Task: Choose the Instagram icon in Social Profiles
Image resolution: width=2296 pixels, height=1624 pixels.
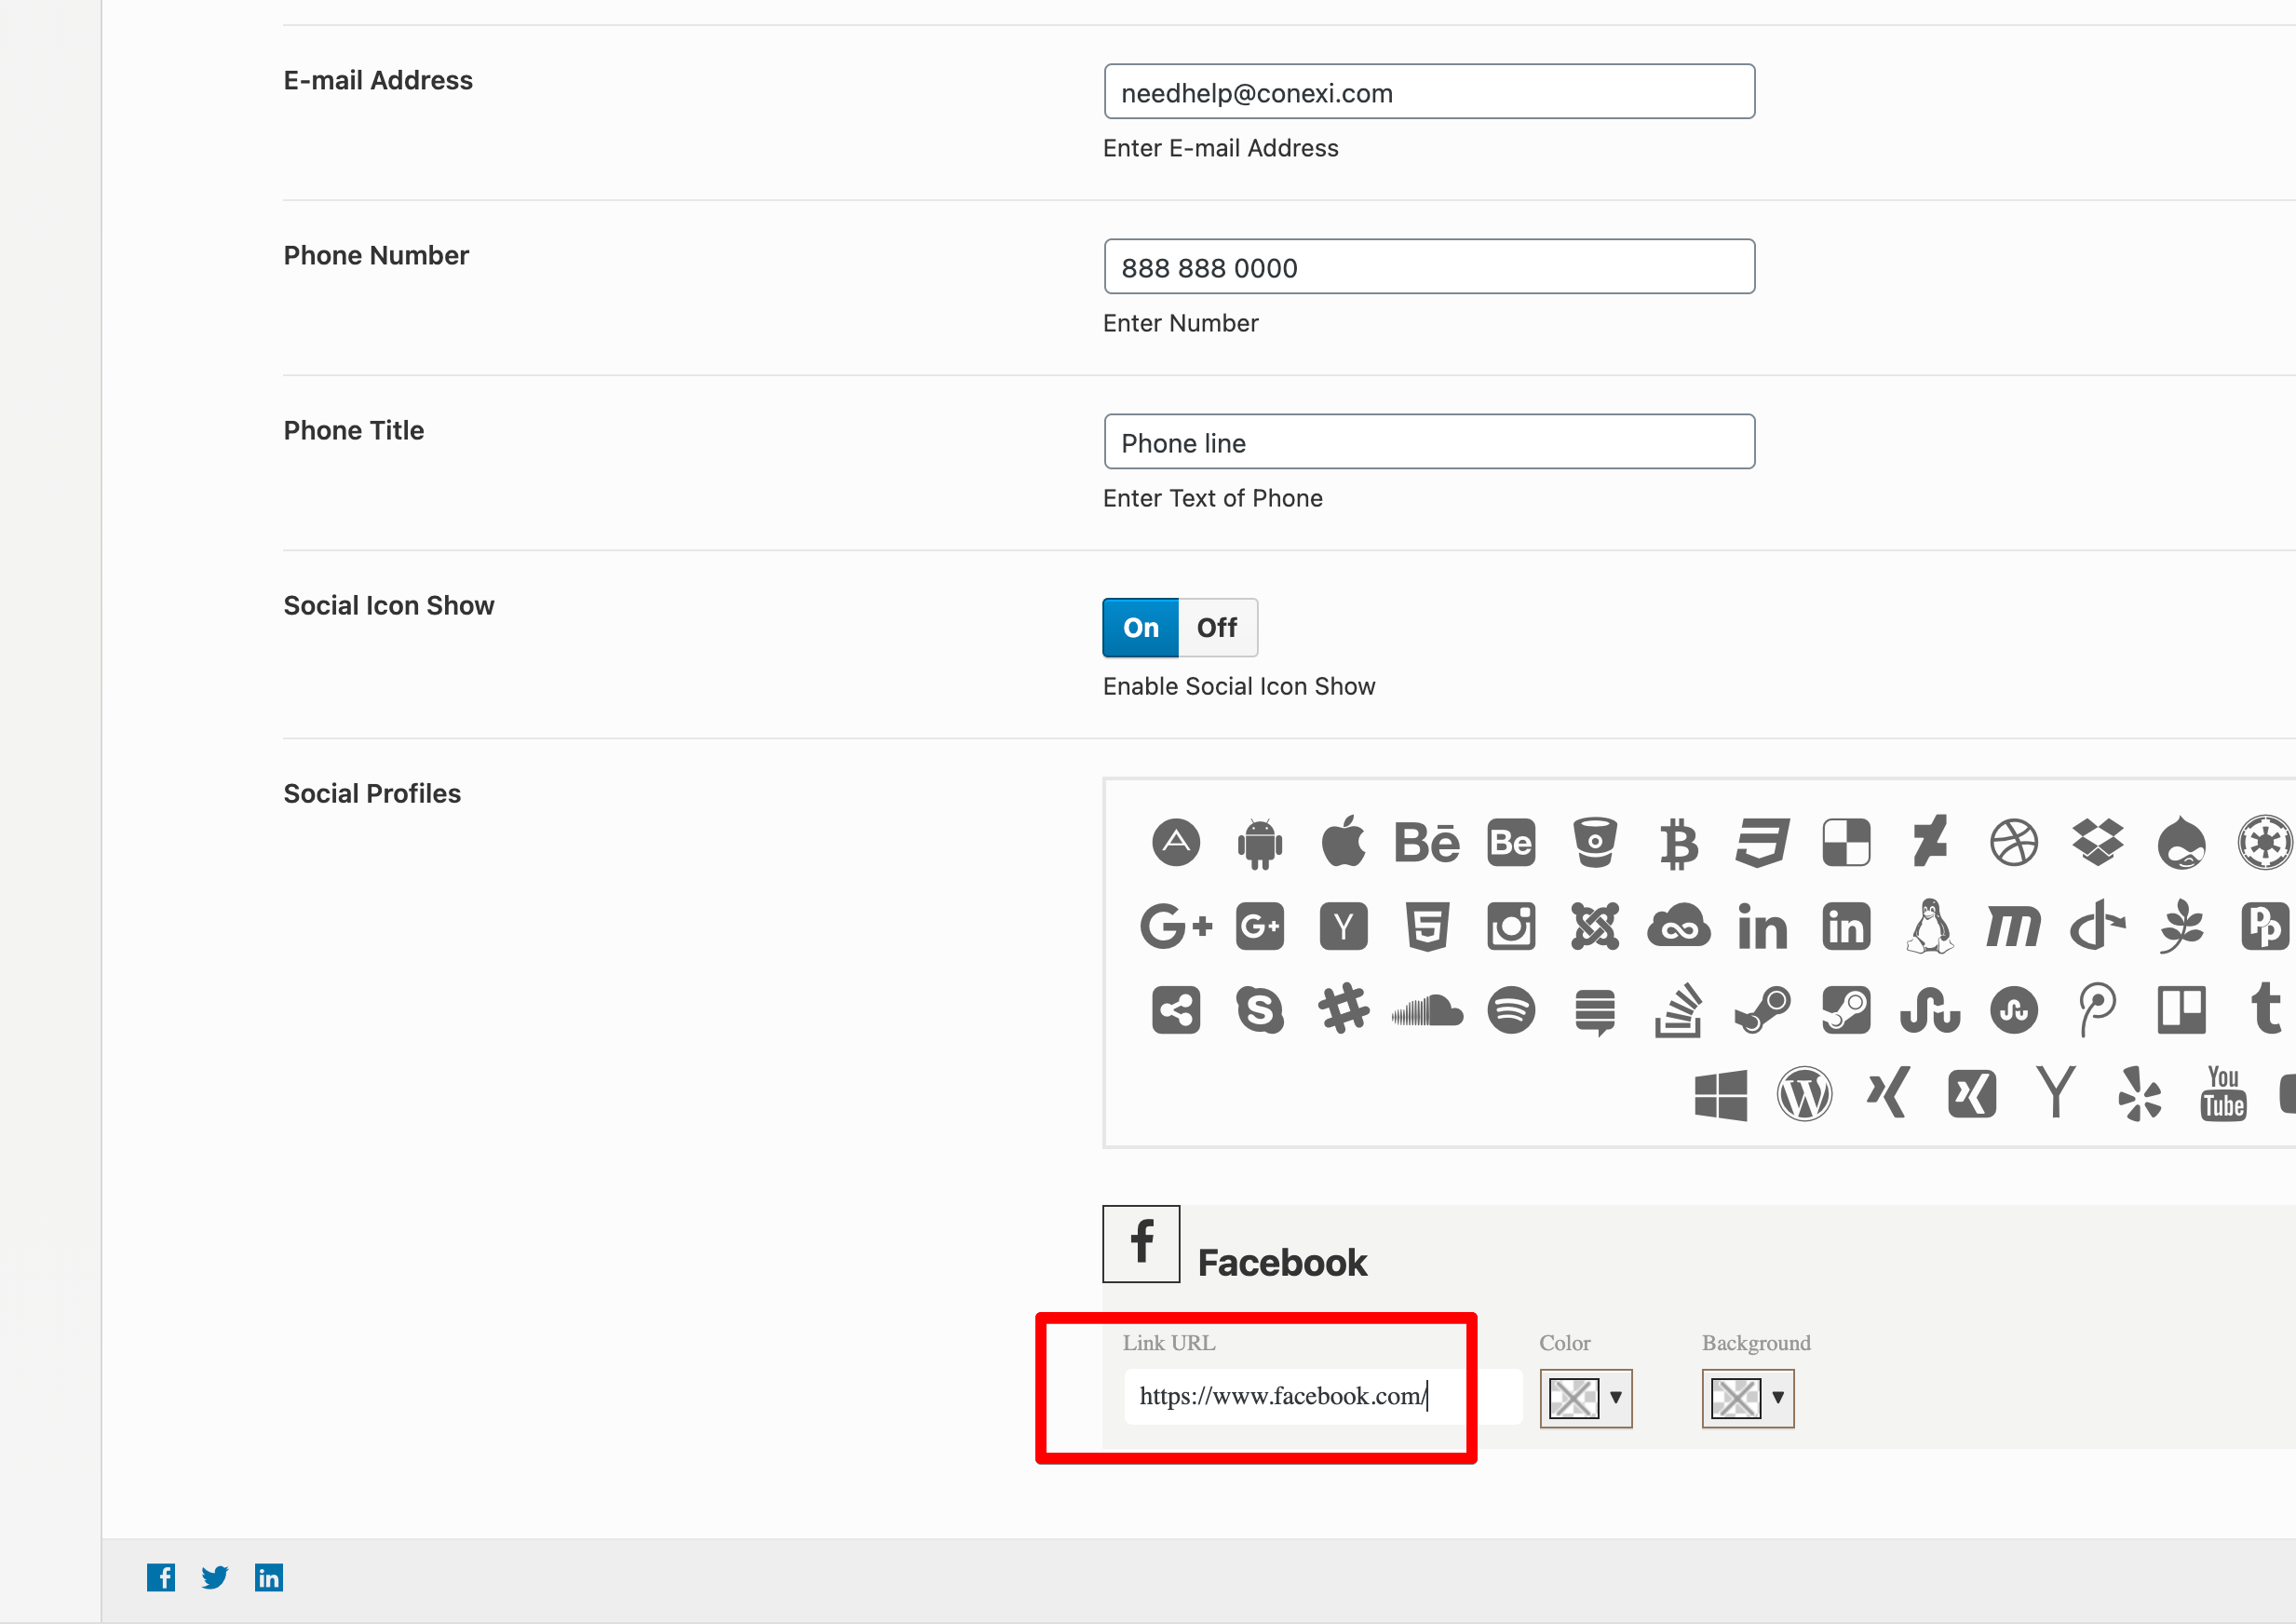Action: [1510, 926]
